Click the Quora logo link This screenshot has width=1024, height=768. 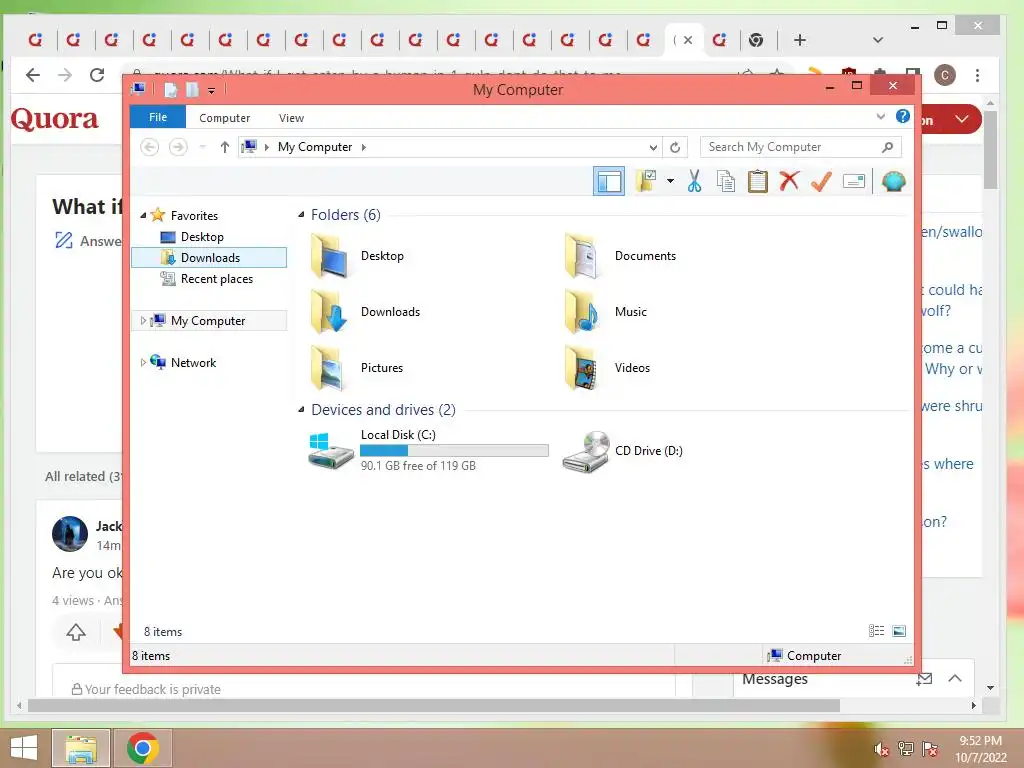click(x=55, y=119)
